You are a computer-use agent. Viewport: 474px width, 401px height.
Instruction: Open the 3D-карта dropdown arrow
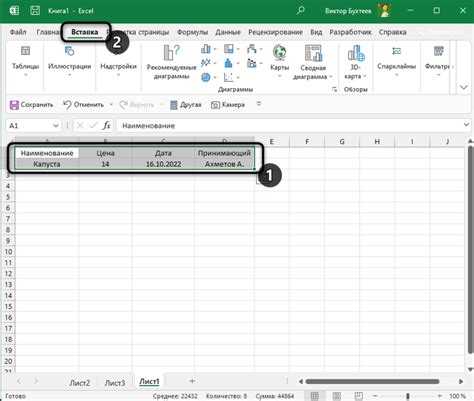click(365, 77)
